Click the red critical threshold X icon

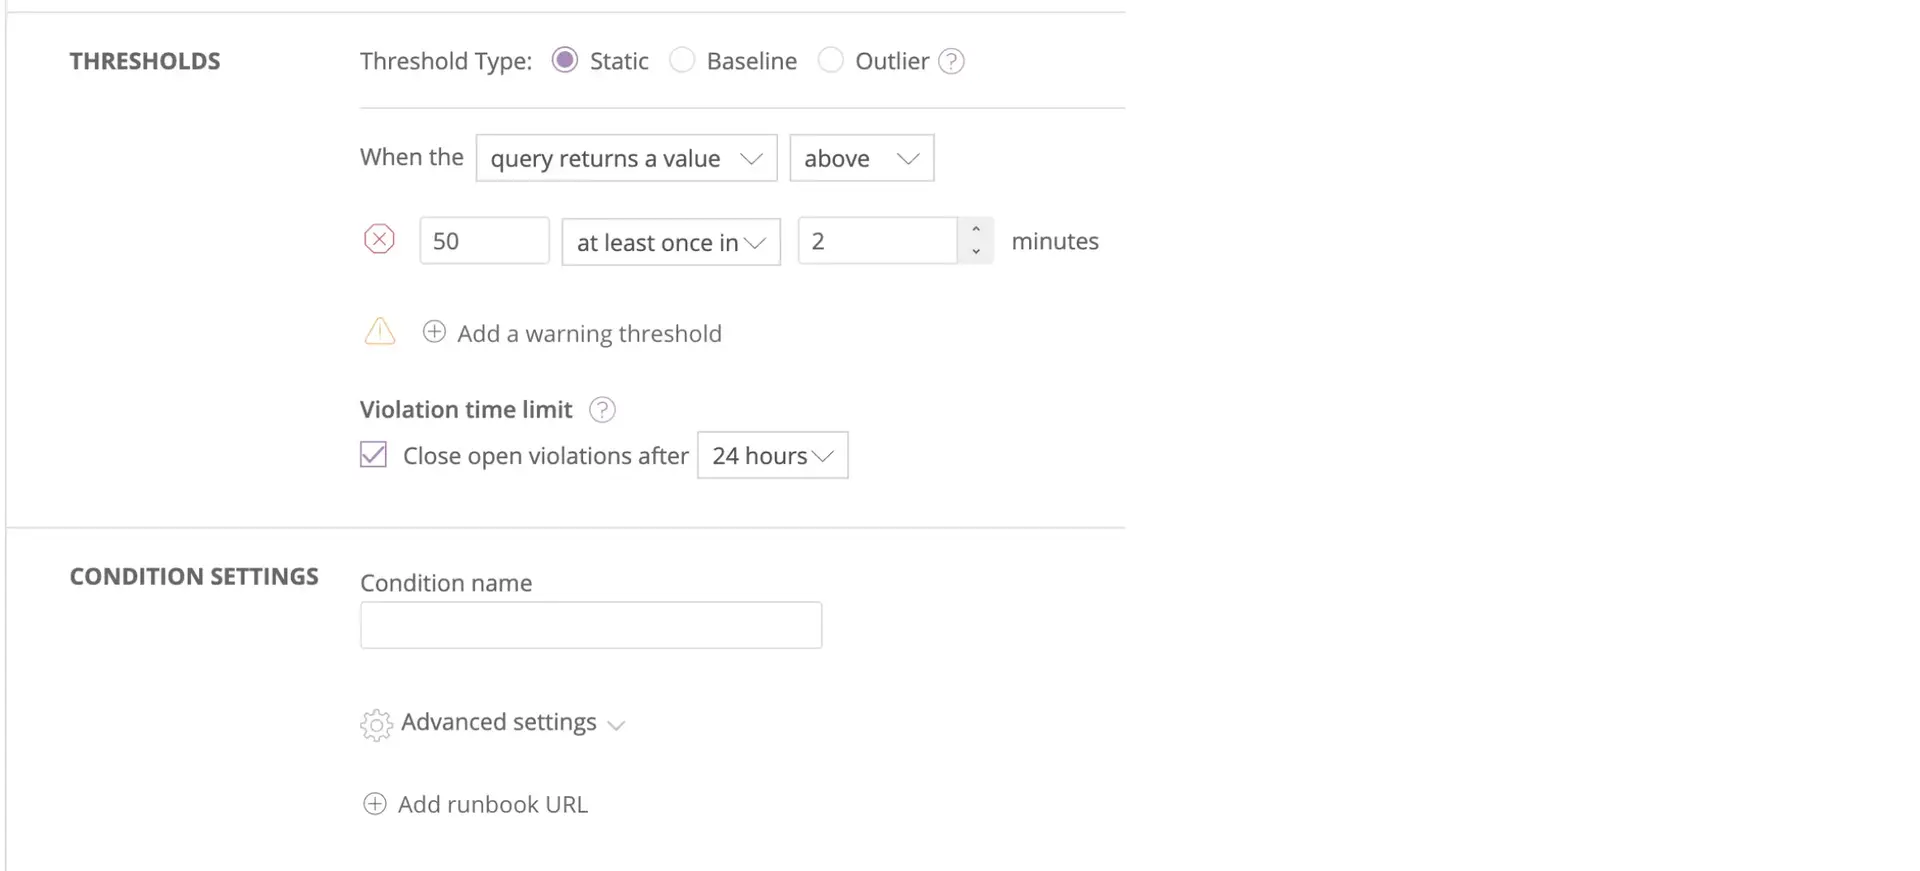click(x=379, y=240)
